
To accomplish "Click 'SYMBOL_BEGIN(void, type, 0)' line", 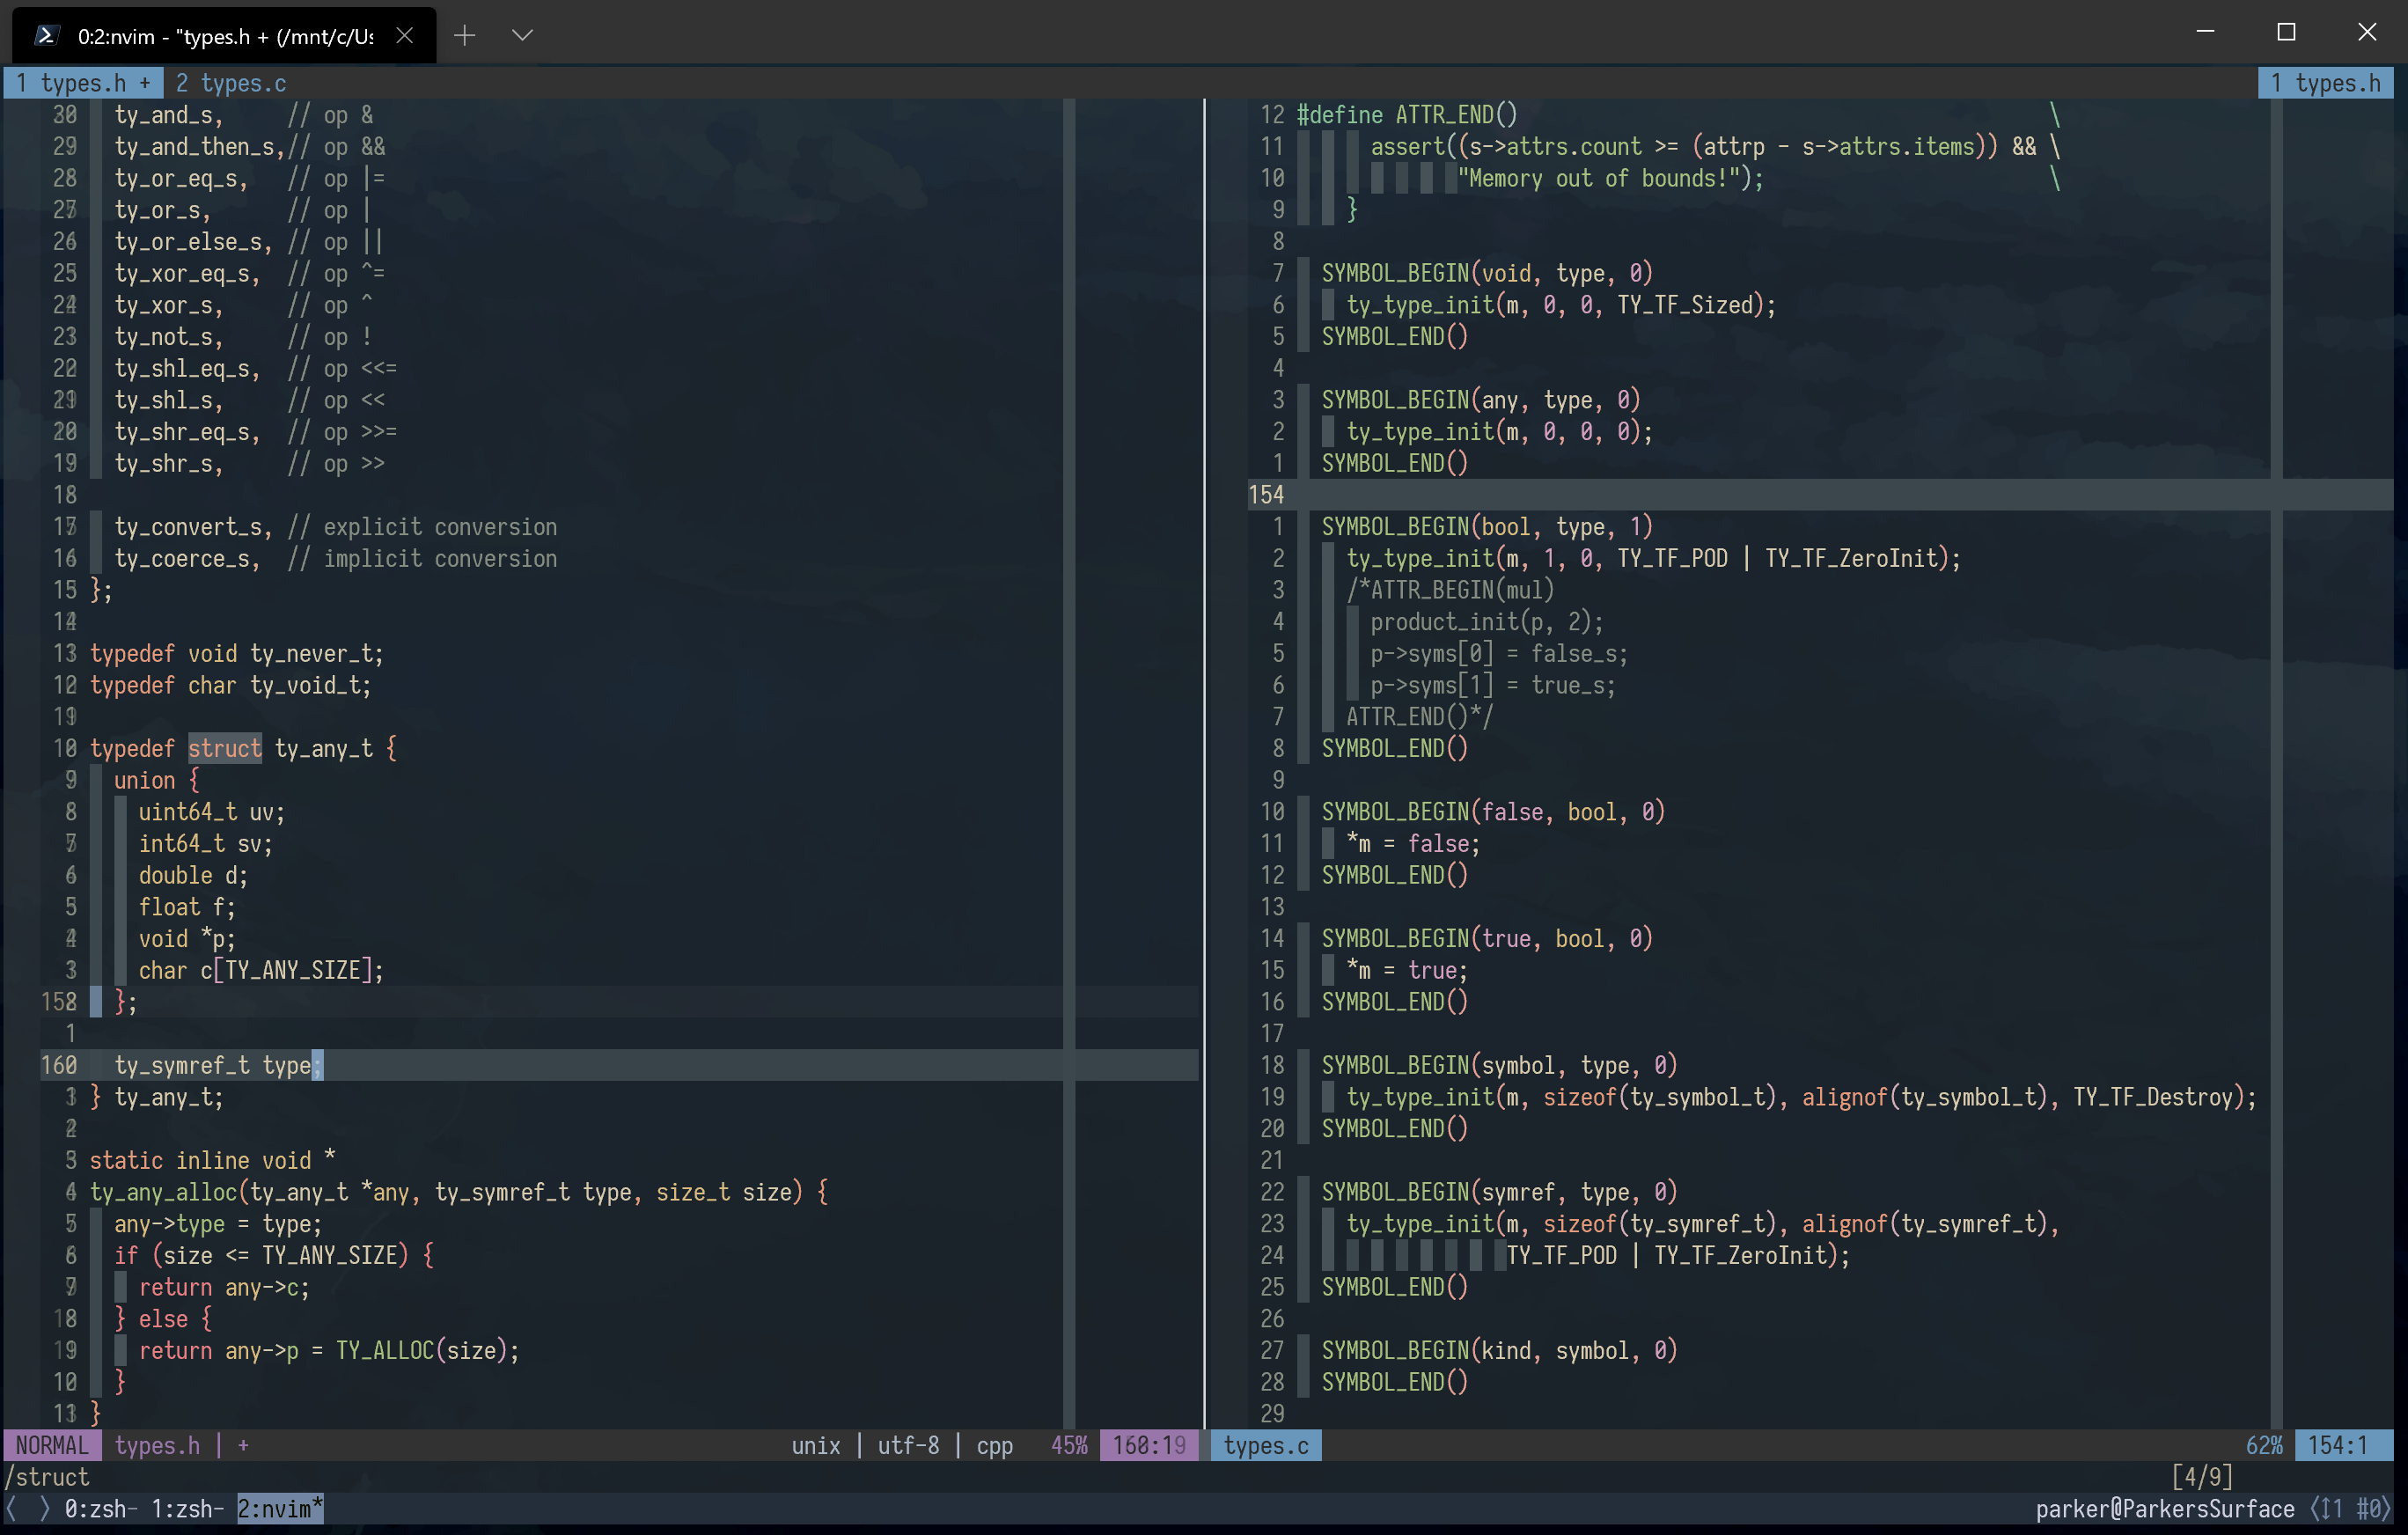I will (1487, 273).
